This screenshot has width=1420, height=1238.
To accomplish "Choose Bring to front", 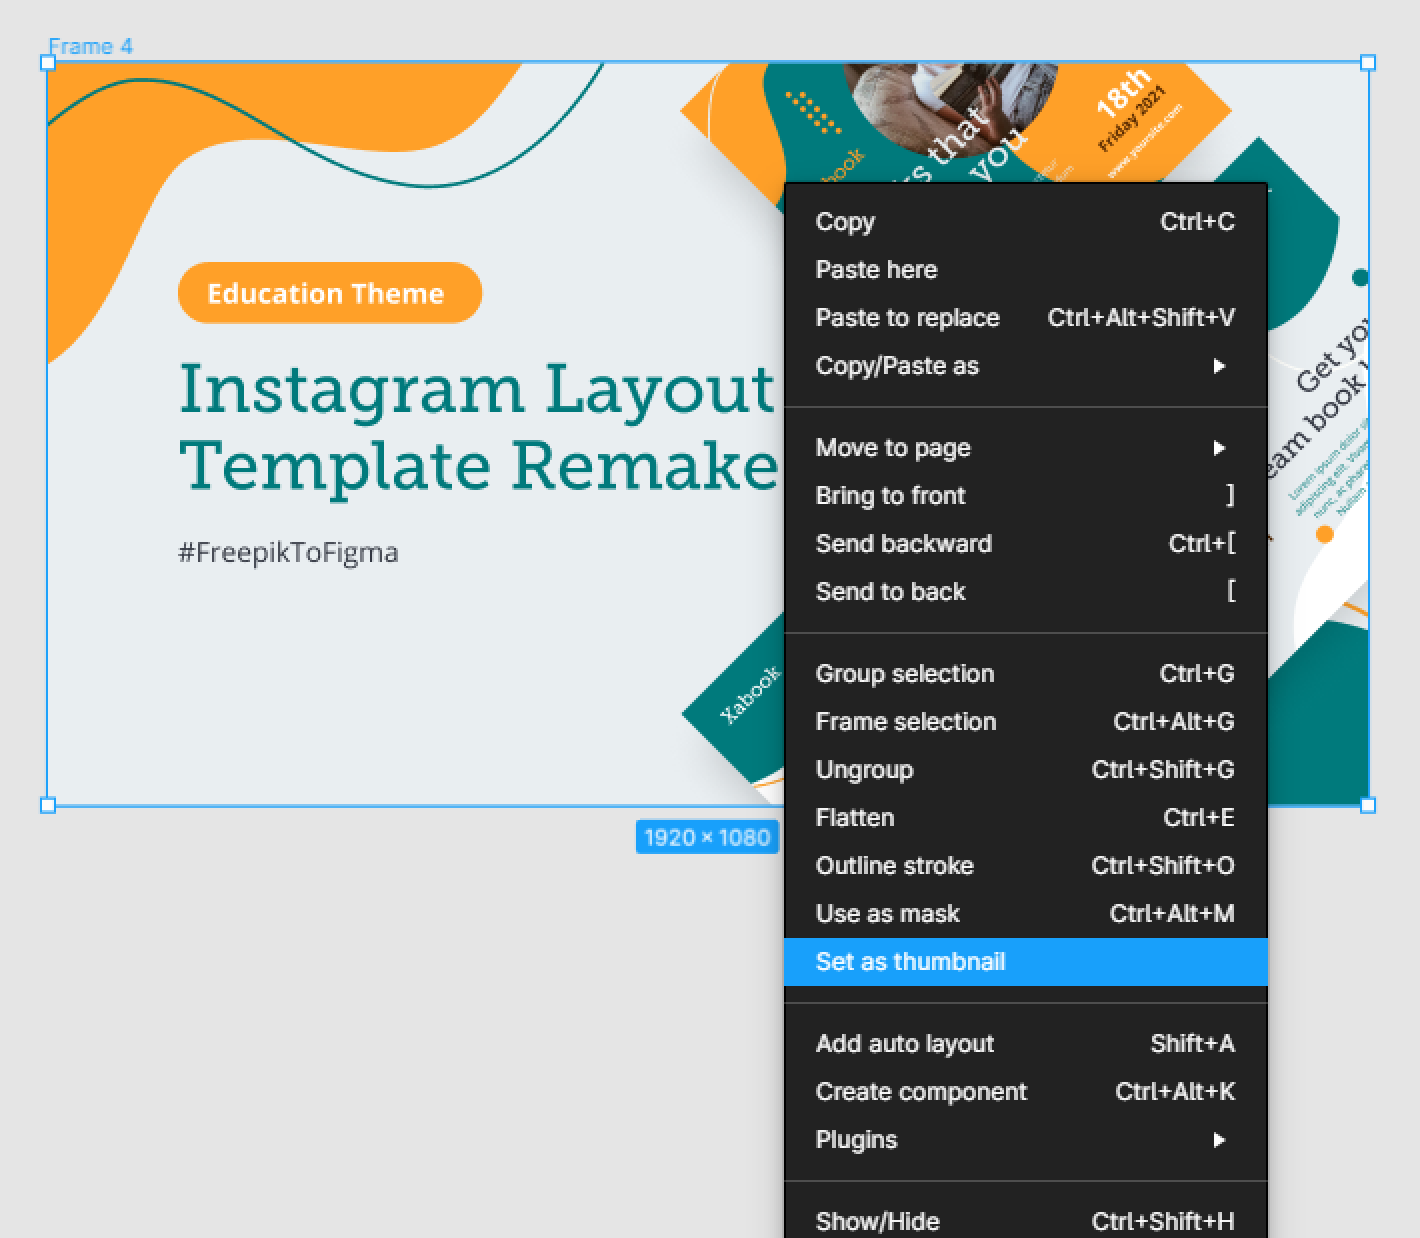I will [x=1025, y=496].
